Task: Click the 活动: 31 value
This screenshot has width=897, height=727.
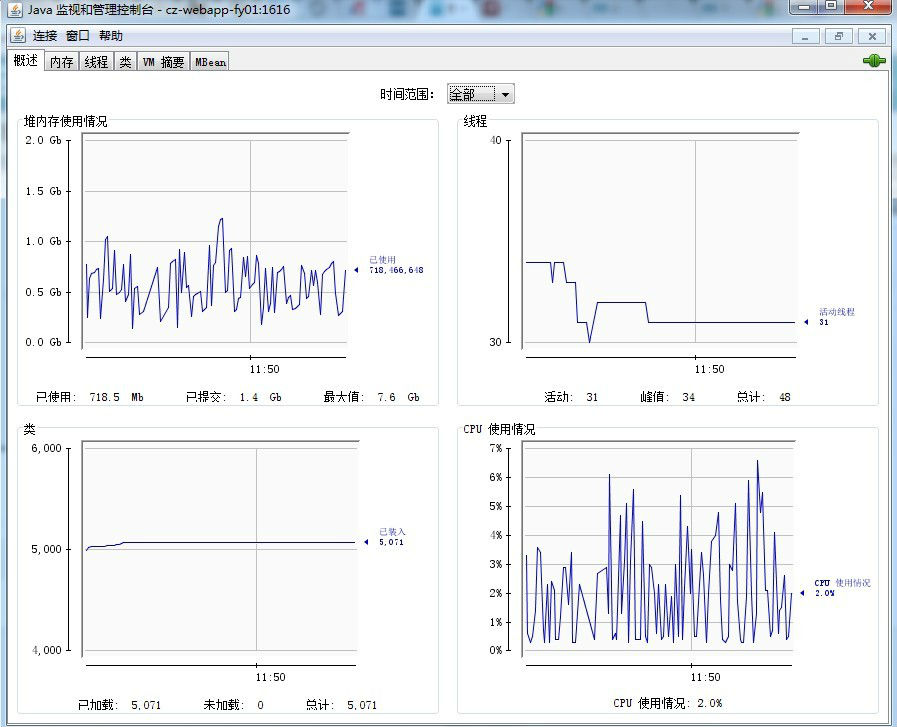Action: (x=571, y=397)
